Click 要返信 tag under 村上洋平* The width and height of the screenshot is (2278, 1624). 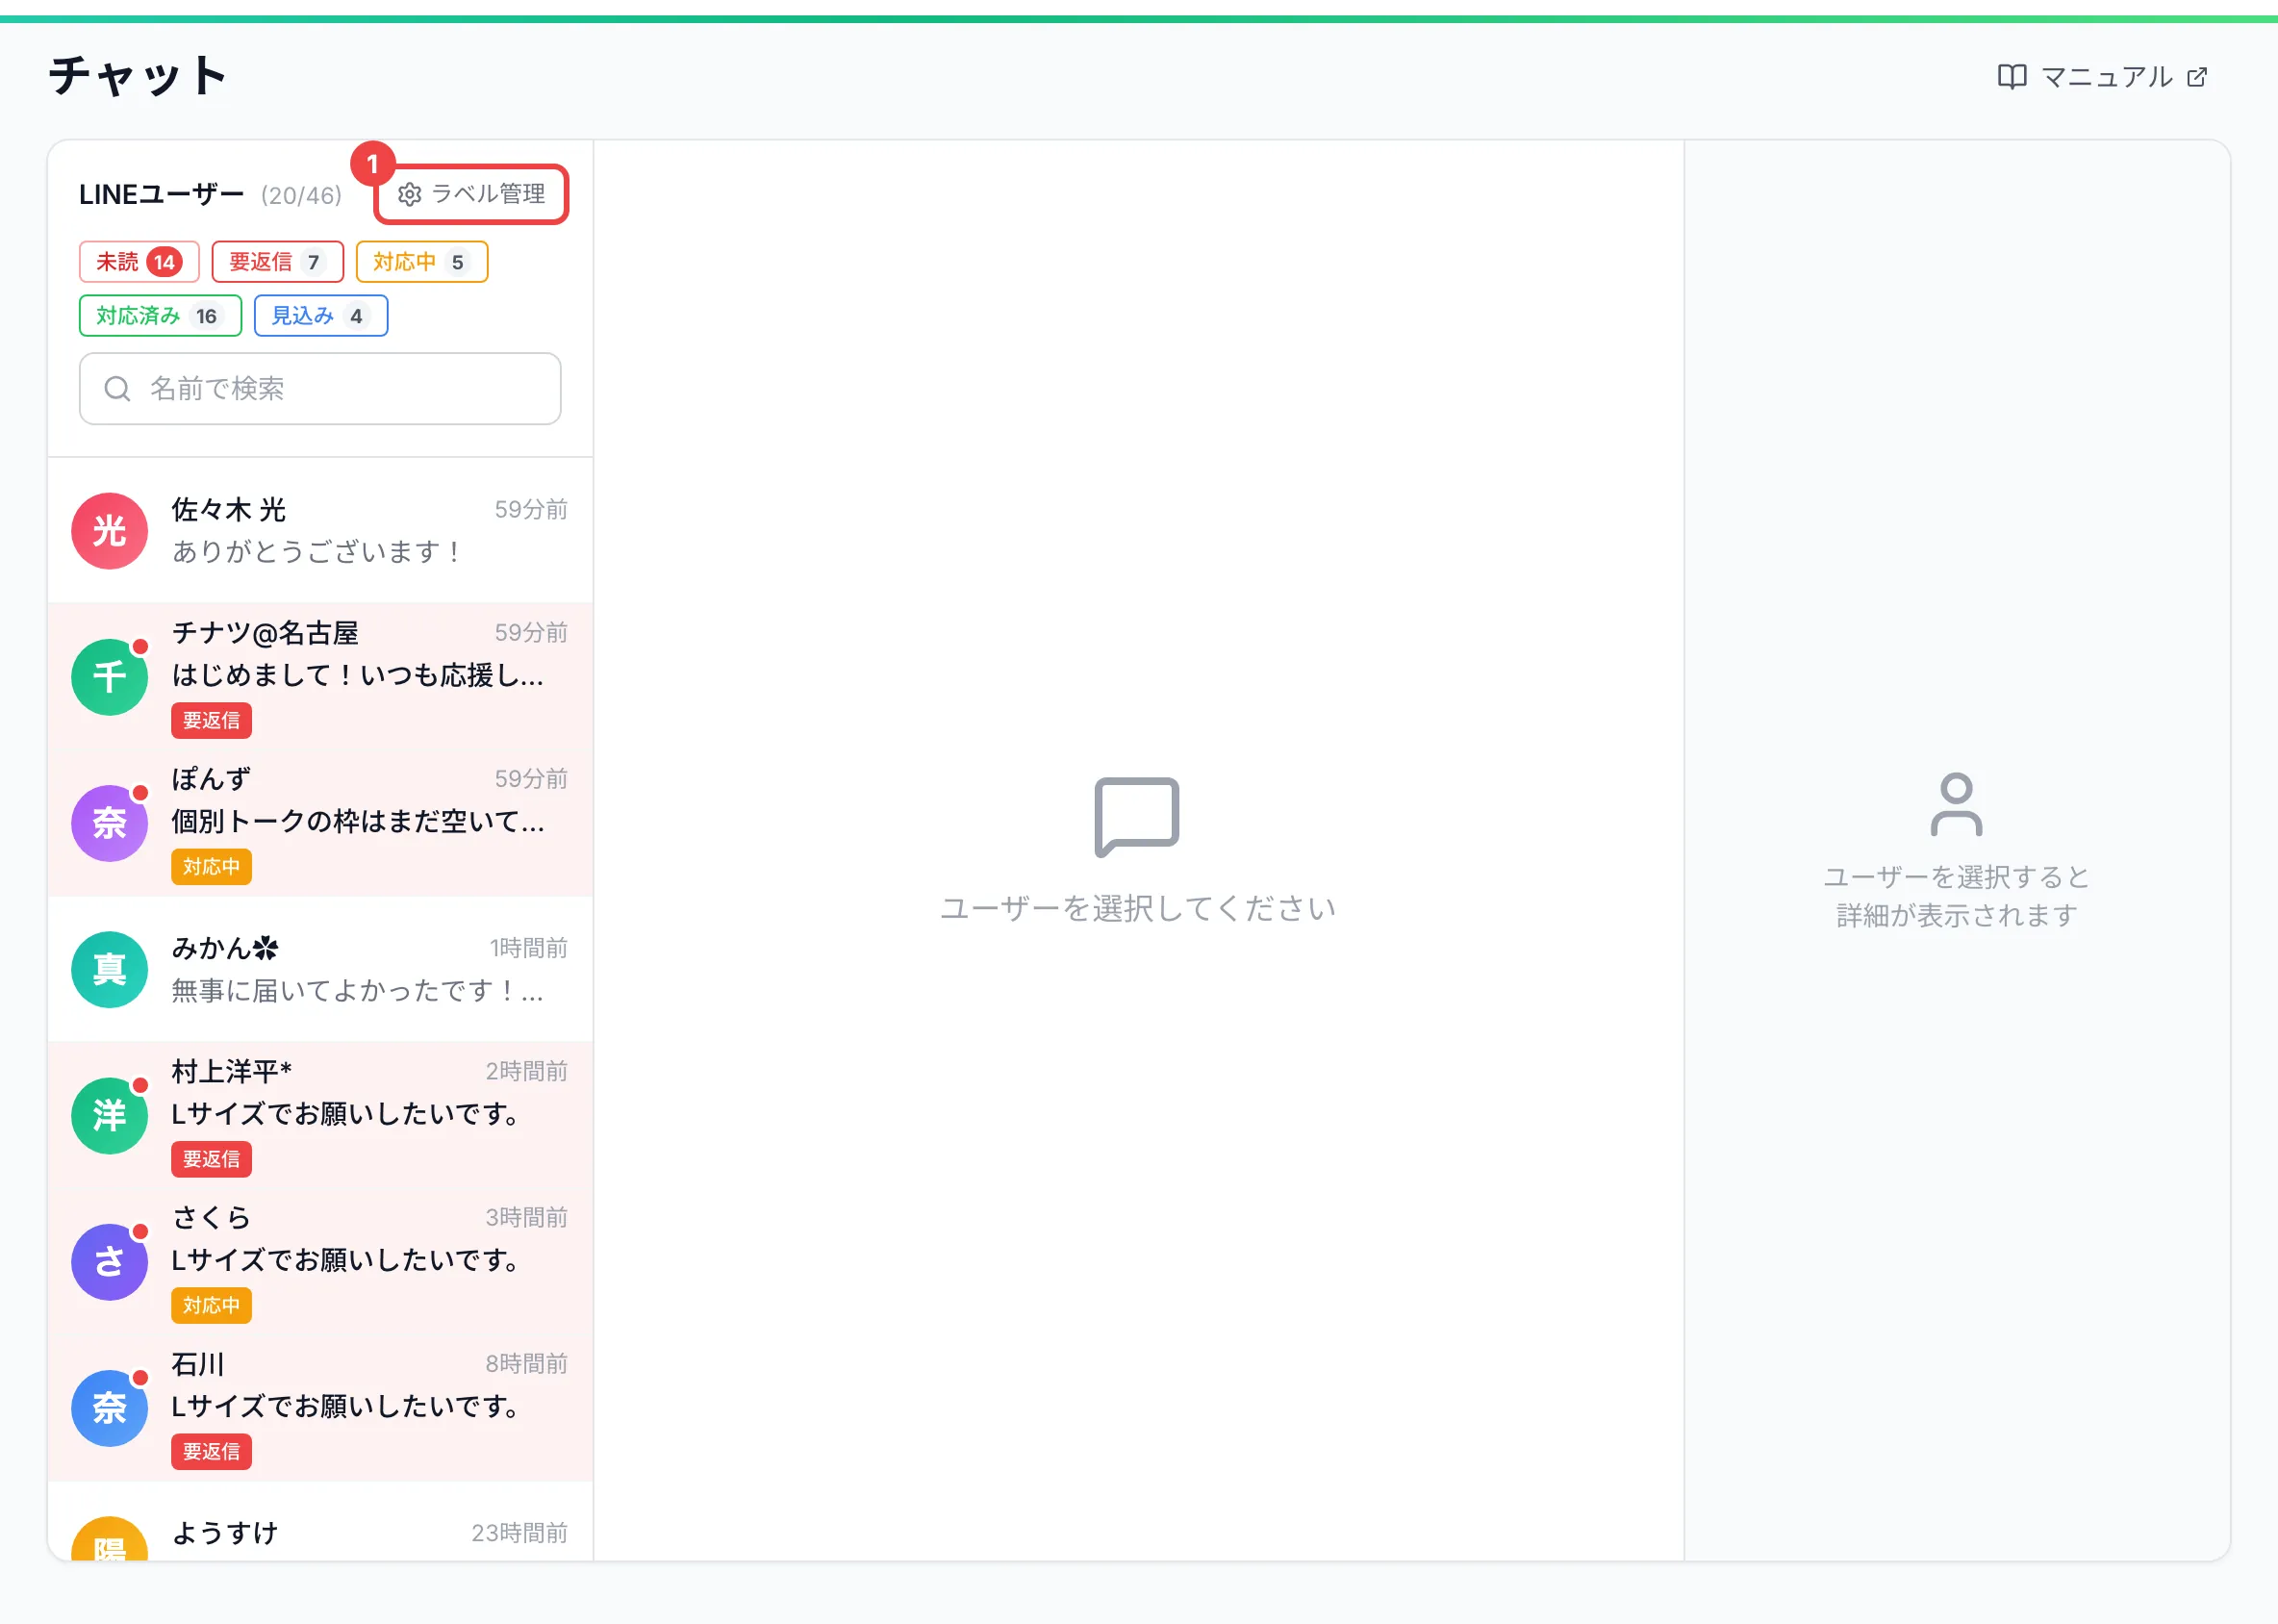[x=211, y=1159]
